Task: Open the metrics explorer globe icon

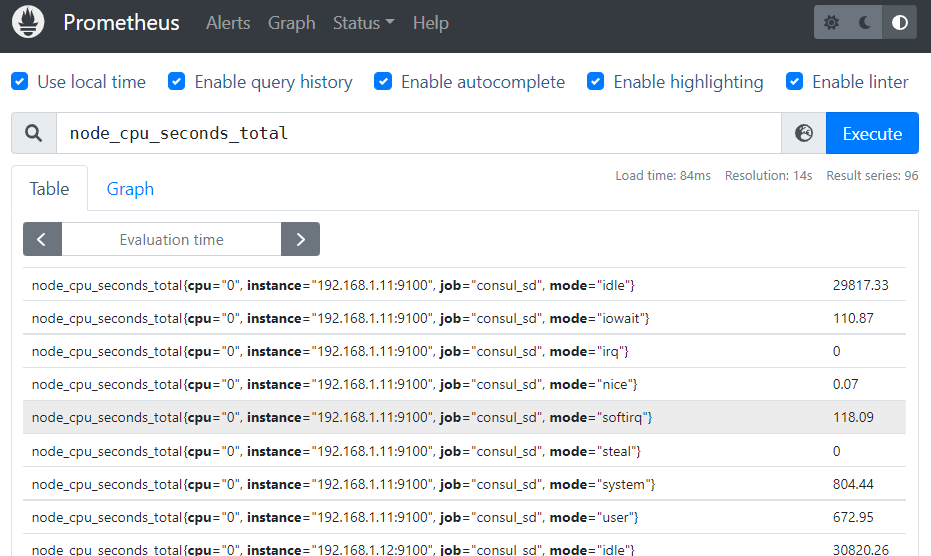Action: (x=804, y=133)
